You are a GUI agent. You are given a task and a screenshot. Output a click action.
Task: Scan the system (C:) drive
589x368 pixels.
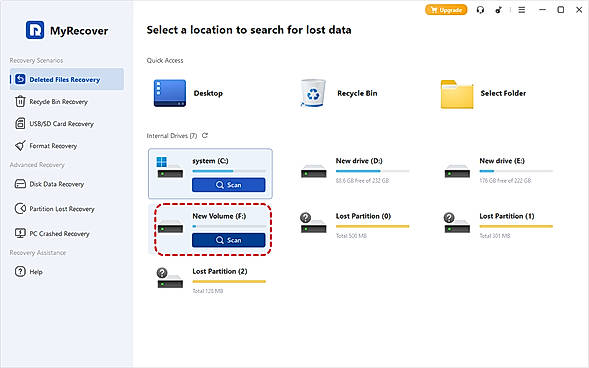pyautogui.click(x=228, y=185)
